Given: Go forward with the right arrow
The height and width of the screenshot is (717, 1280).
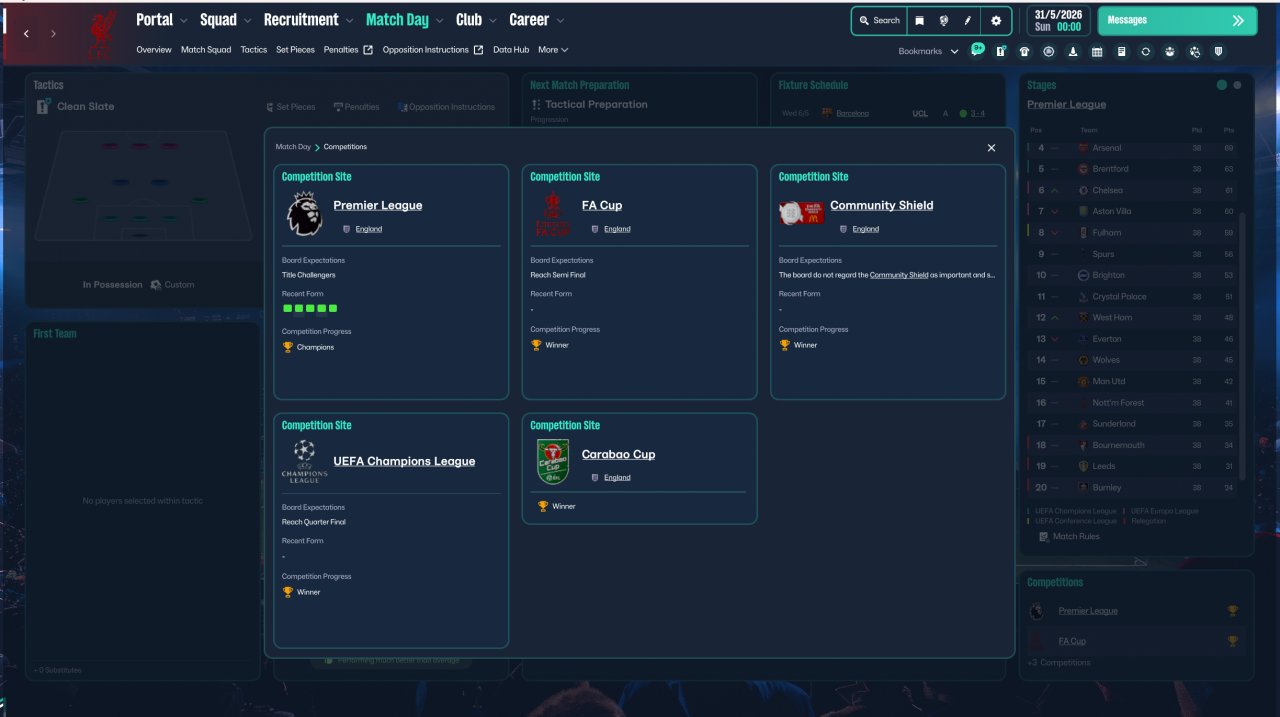Looking at the screenshot, I should pyautogui.click(x=53, y=34).
